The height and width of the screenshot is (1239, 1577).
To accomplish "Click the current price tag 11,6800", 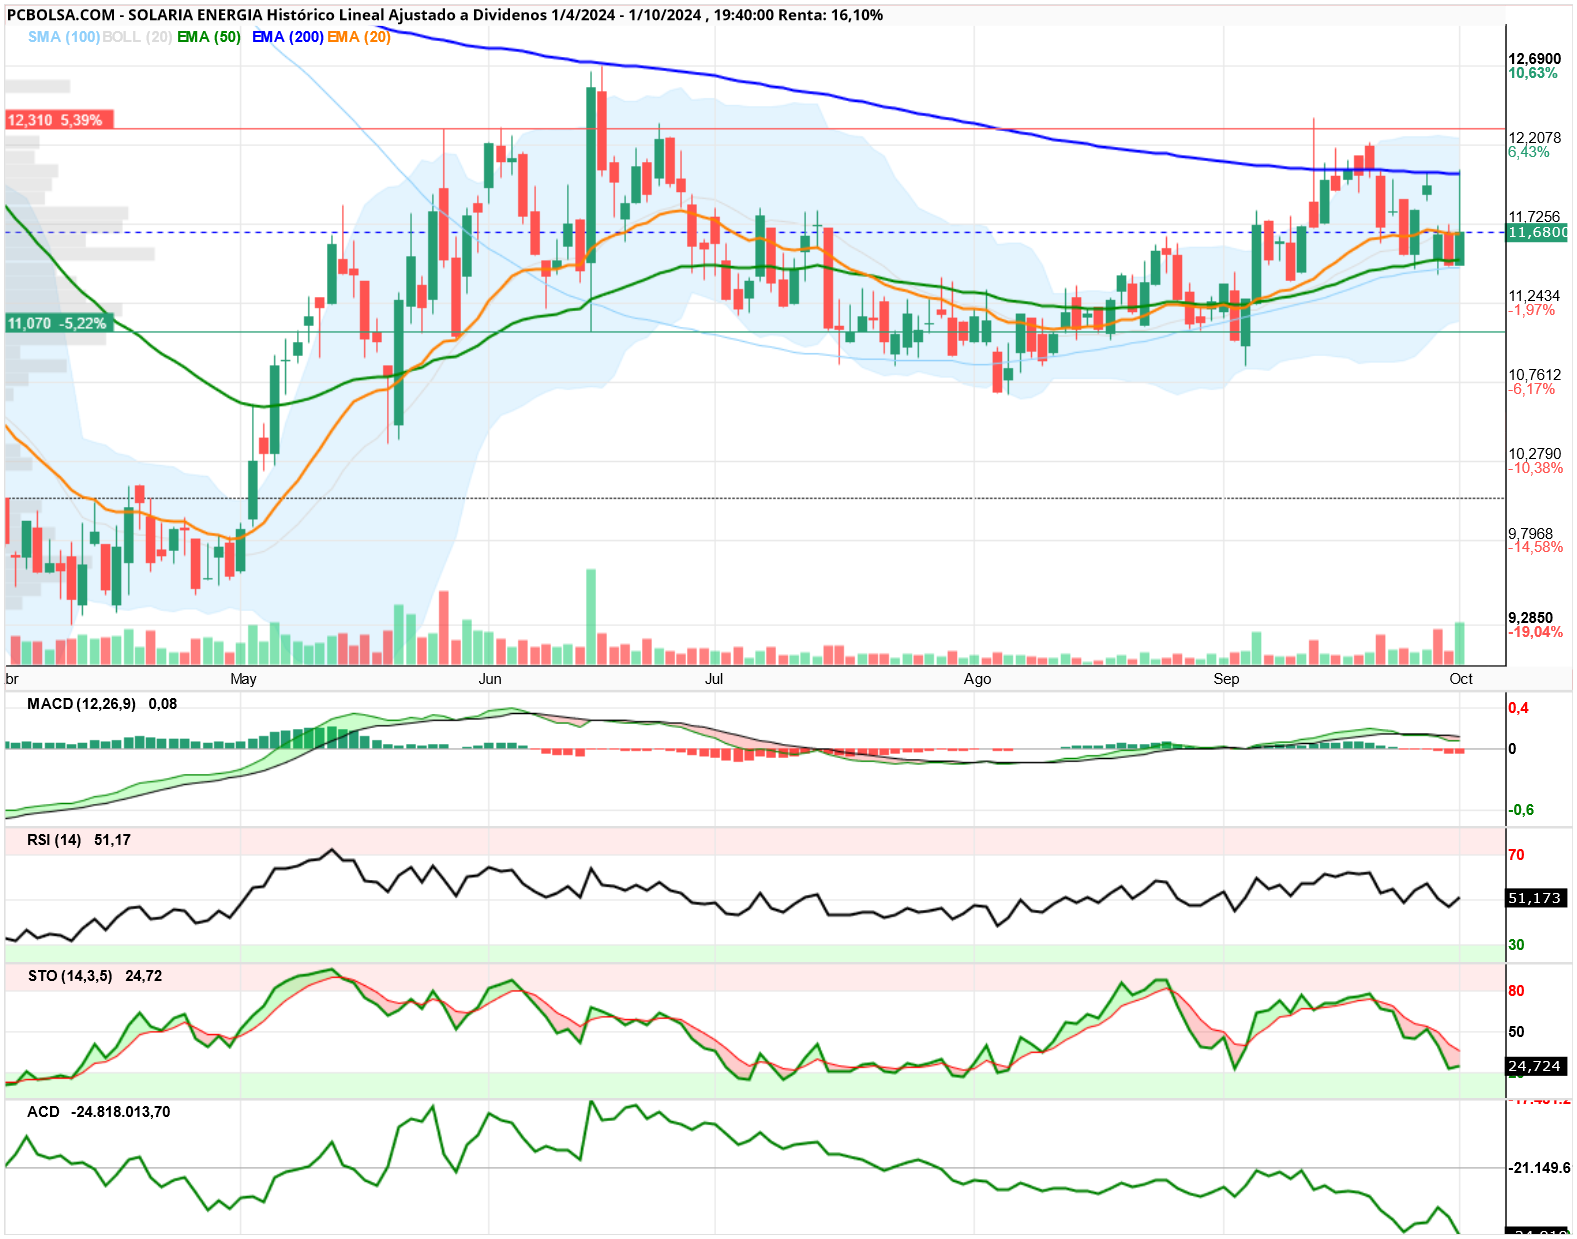I will tap(1537, 232).
